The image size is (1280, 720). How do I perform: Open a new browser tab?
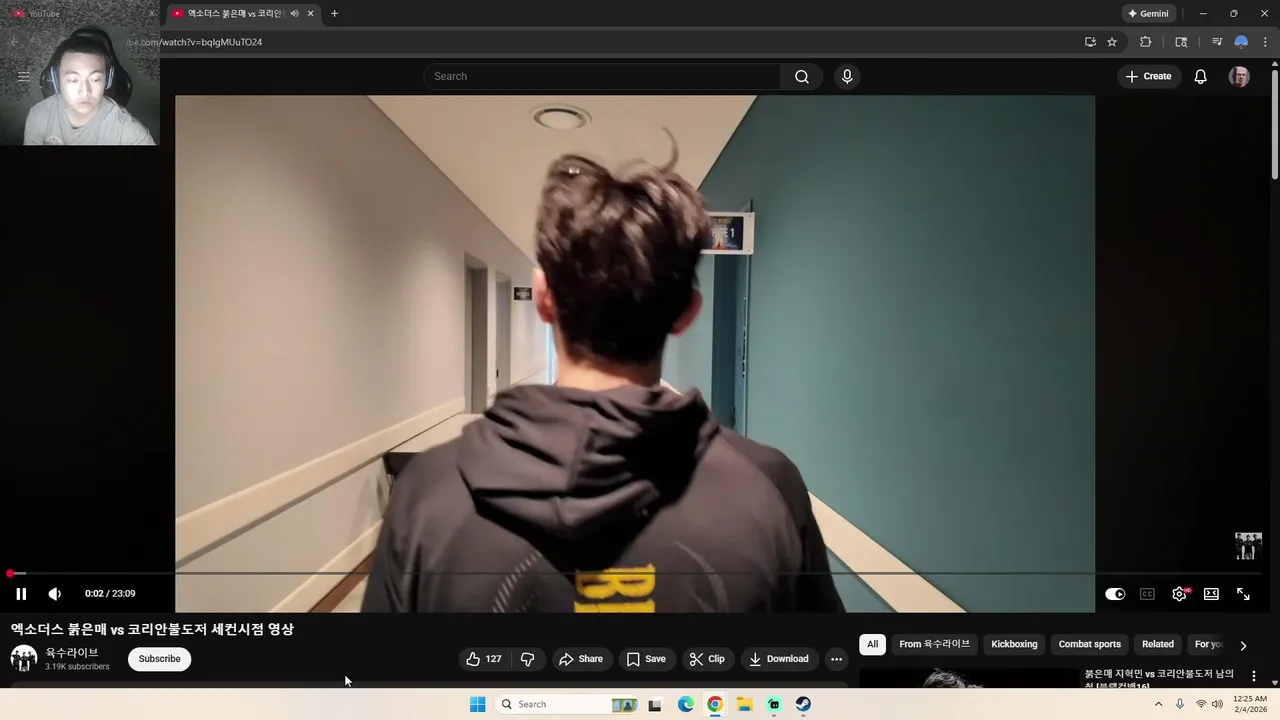(x=334, y=13)
